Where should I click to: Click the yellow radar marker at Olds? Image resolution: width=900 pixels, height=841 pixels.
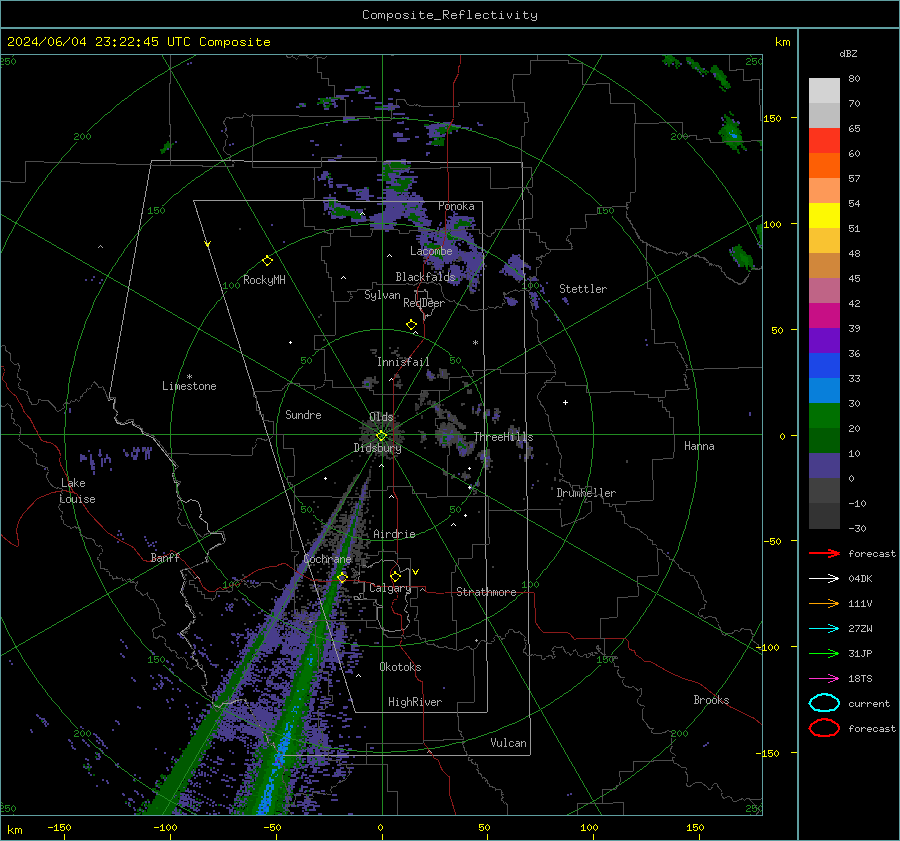coord(381,436)
